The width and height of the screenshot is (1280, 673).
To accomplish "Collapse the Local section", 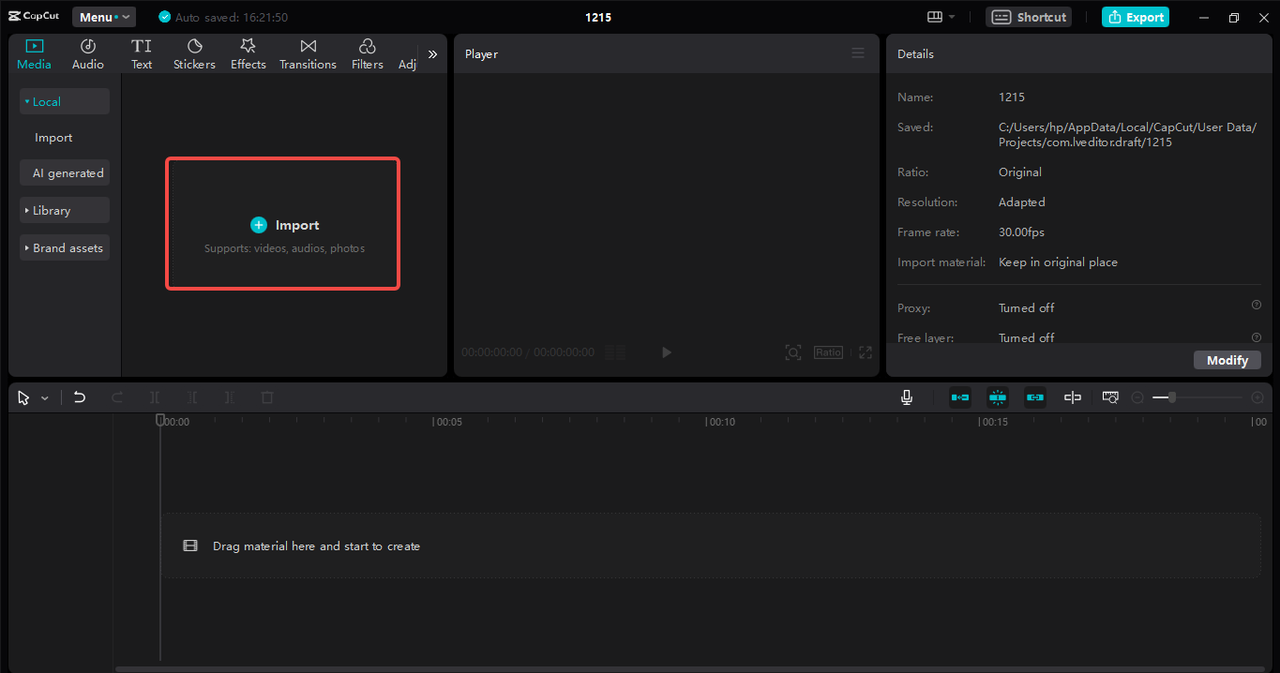I will pyautogui.click(x=64, y=101).
